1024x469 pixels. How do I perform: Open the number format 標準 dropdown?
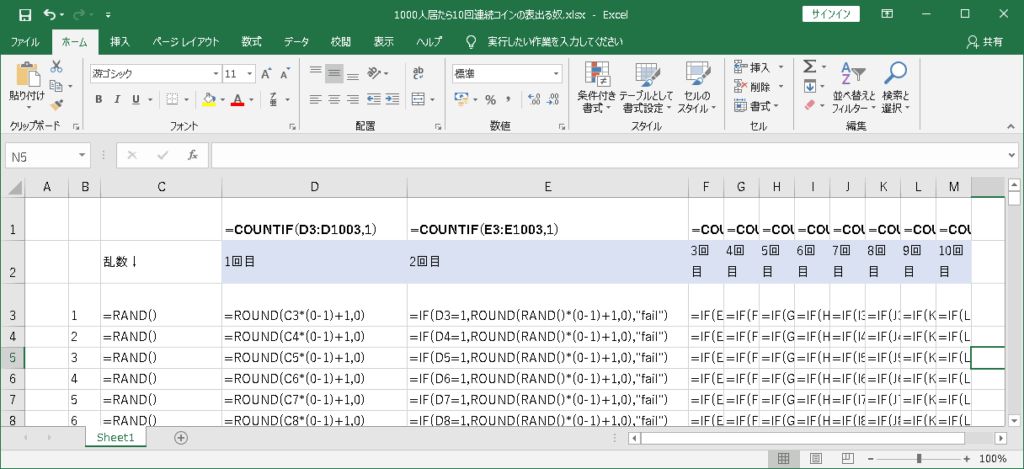coord(555,74)
